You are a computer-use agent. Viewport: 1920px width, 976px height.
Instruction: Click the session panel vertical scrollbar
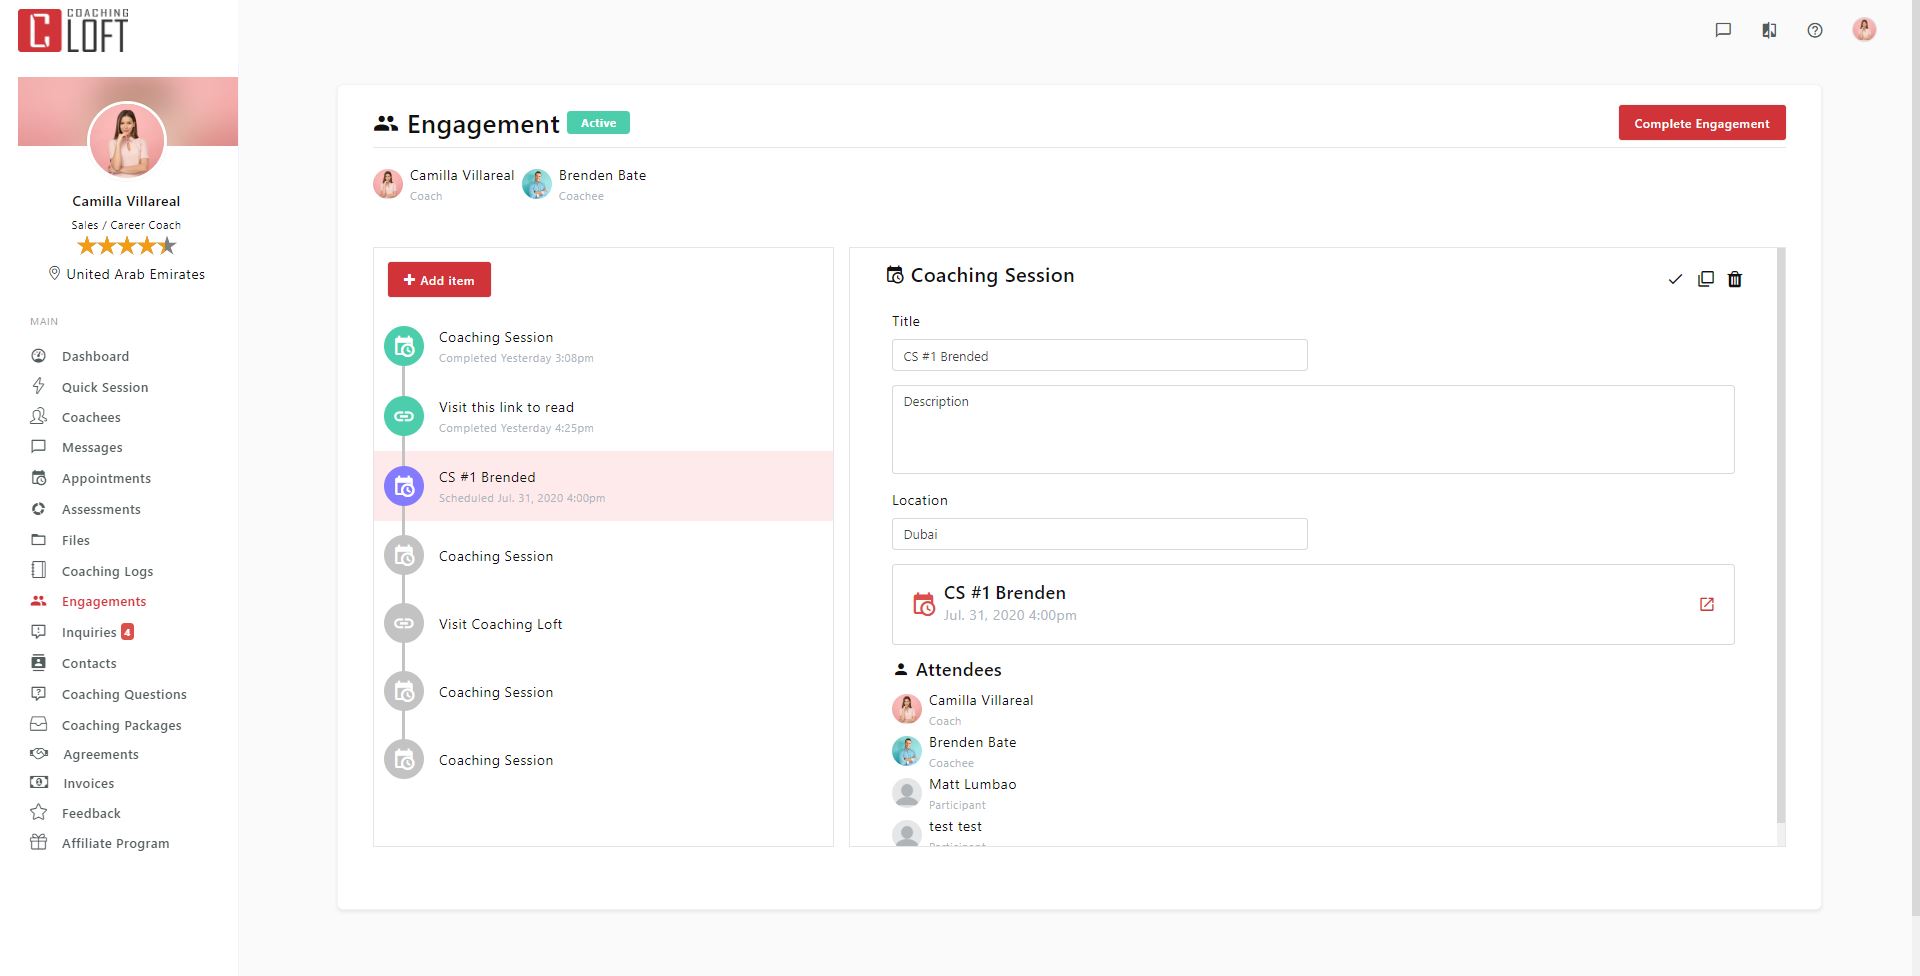[x=1780, y=540]
